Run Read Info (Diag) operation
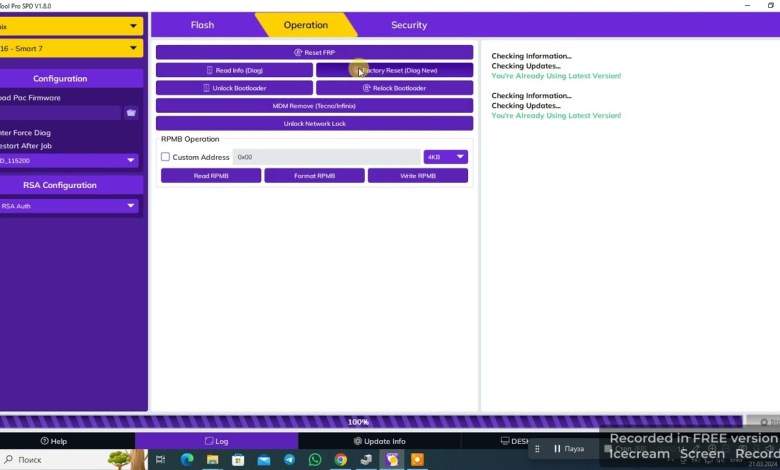Image resolution: width=780 pixels, height=470 pixels. pyautogui.click(x=234, y=70)
